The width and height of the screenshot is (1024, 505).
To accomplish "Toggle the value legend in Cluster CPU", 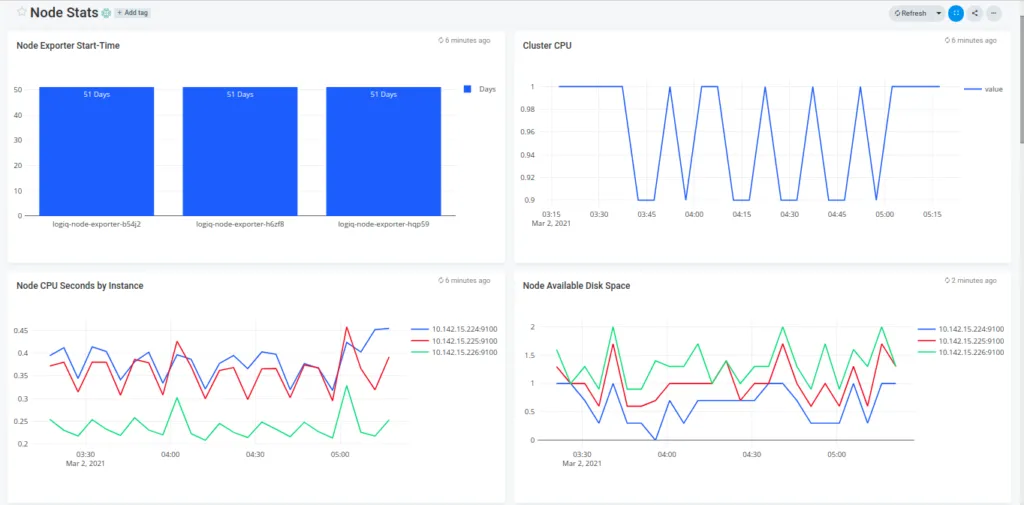I will click(x=984, y=89).
